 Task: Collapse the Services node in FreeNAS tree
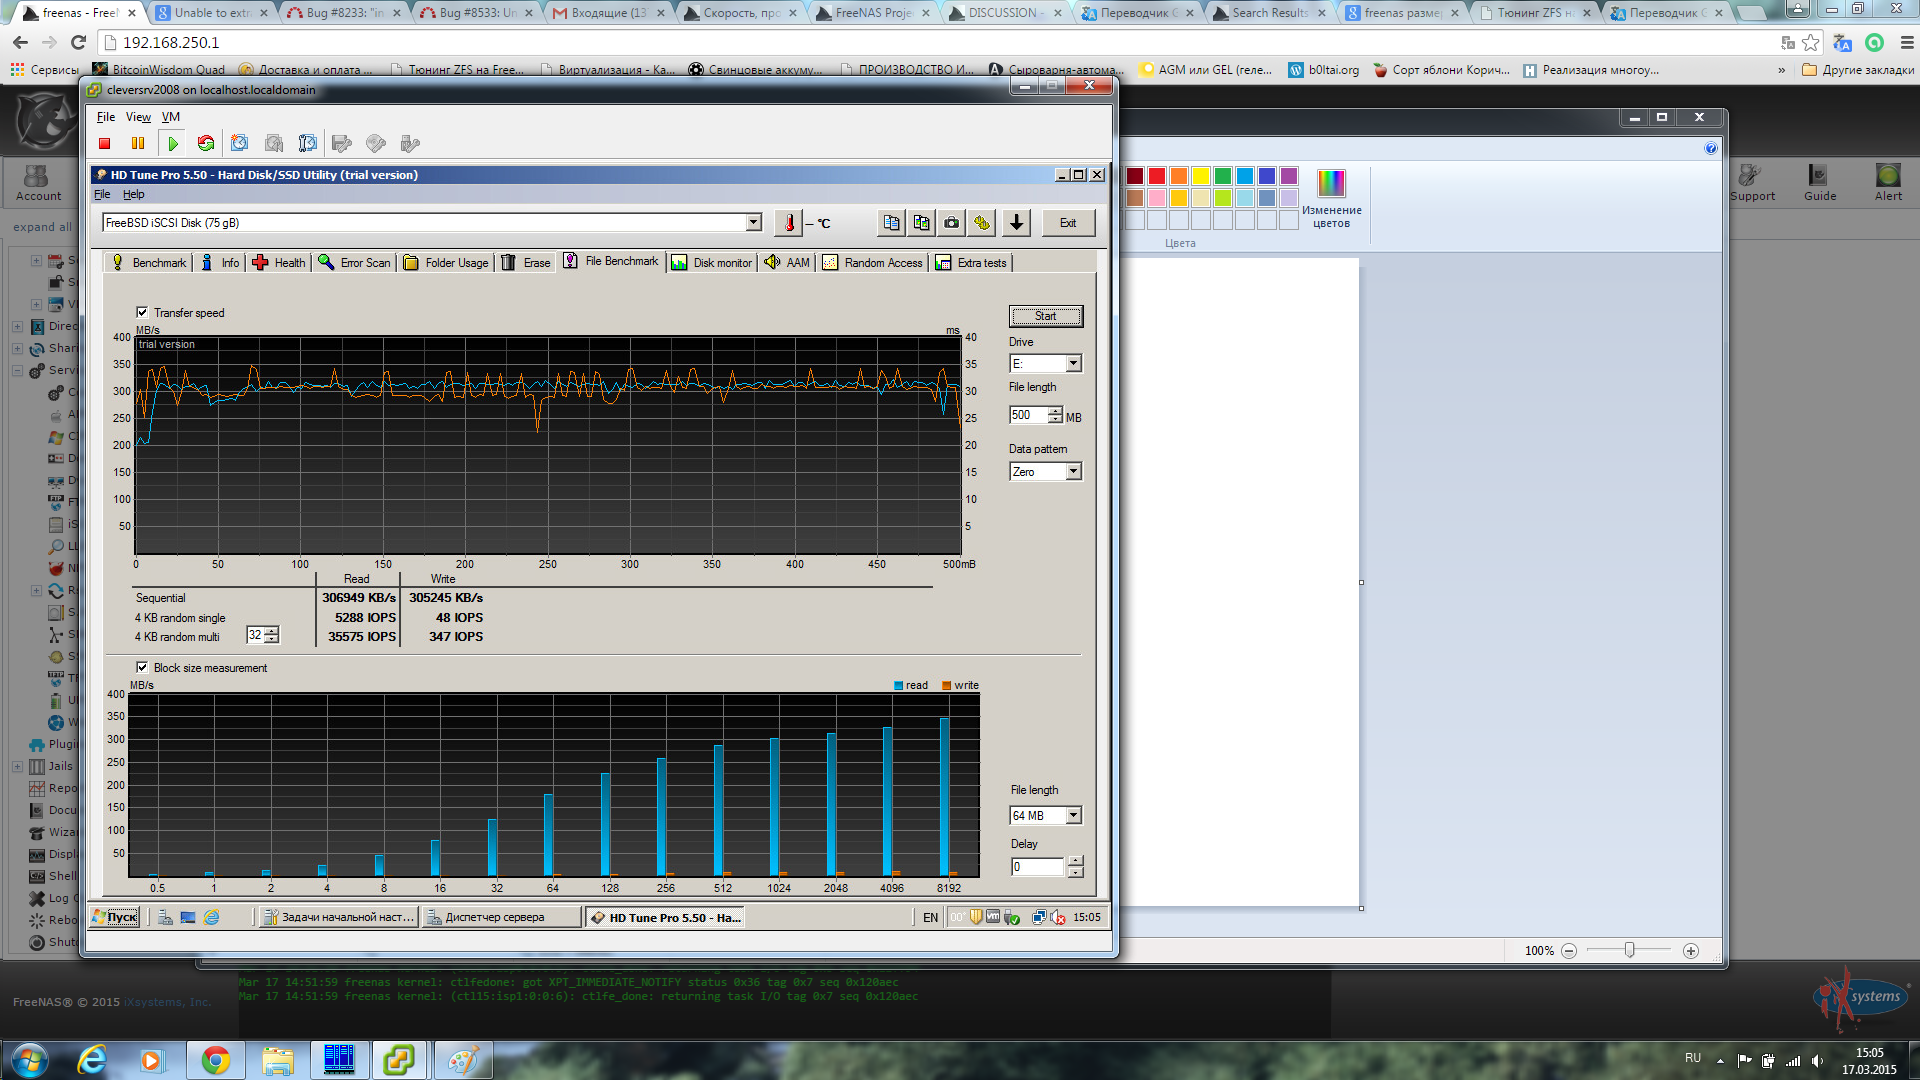click(17, 370)
